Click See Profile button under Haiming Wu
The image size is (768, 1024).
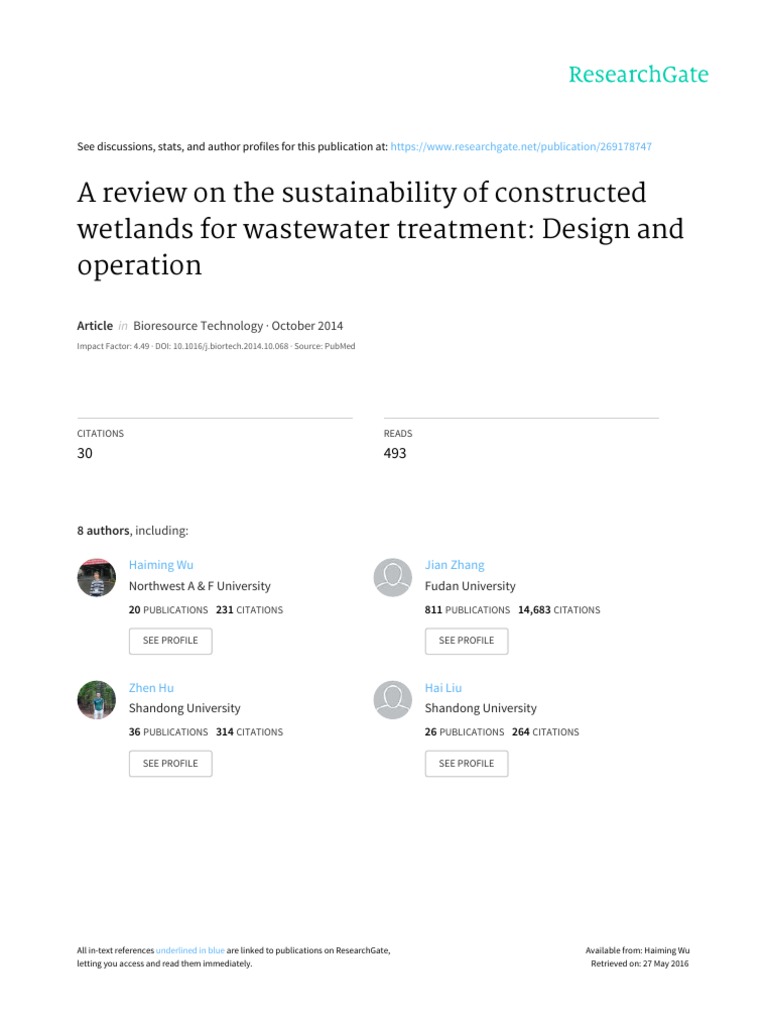click(170, 640)
